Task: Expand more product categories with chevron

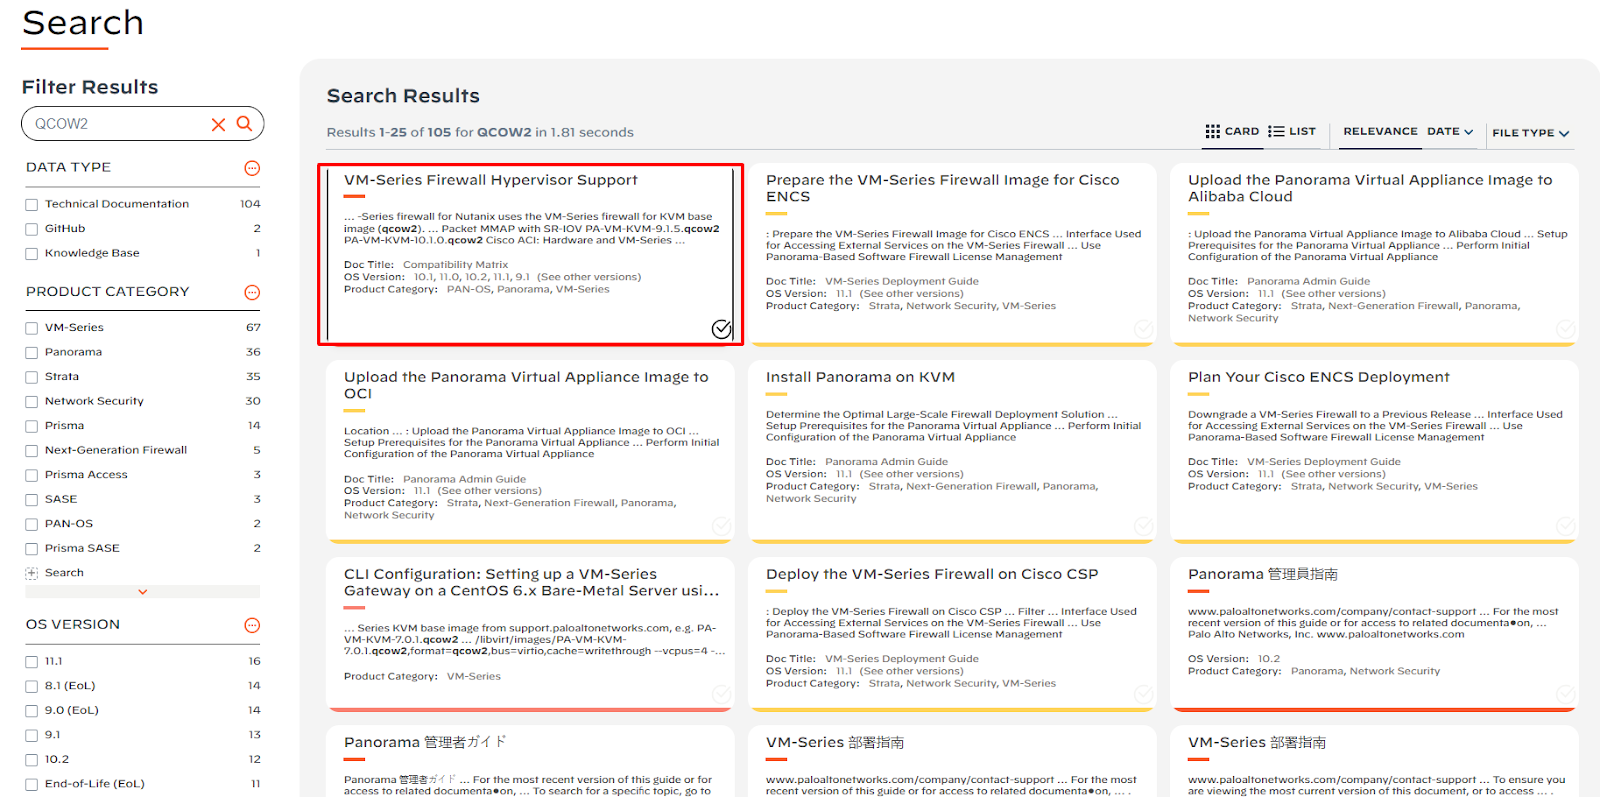Action: 142,592
